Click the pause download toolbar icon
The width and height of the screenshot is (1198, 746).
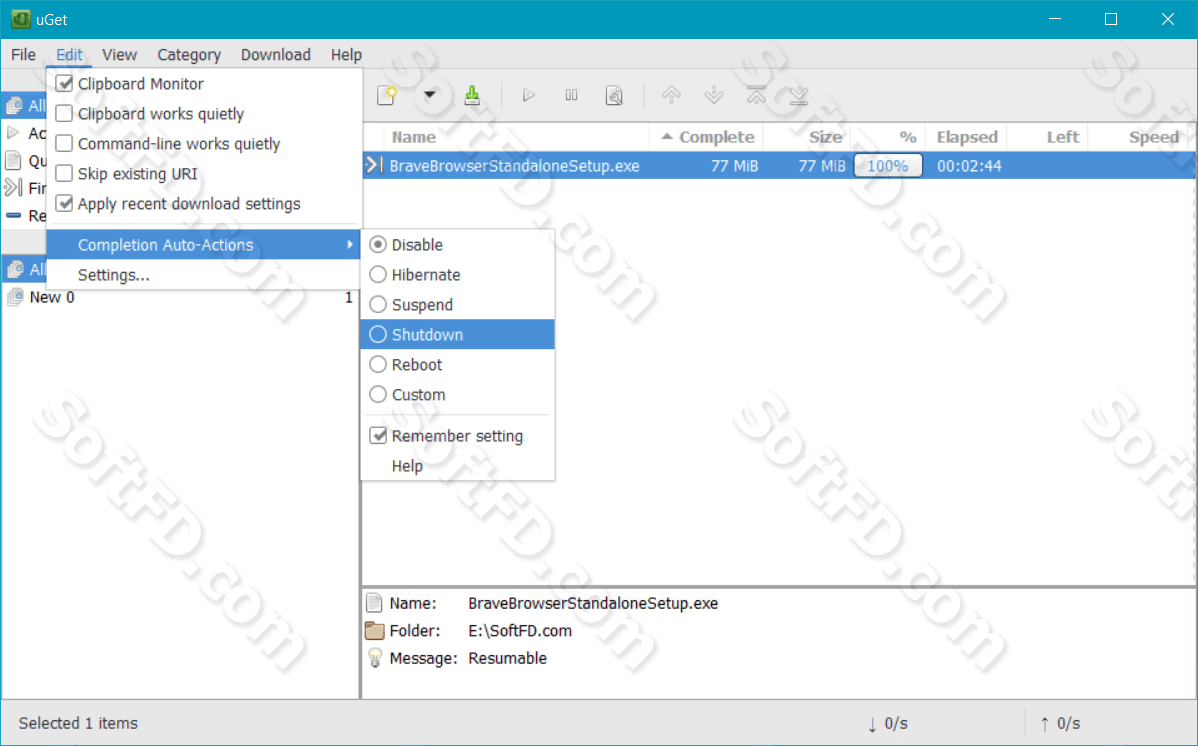tap(571, 96)
